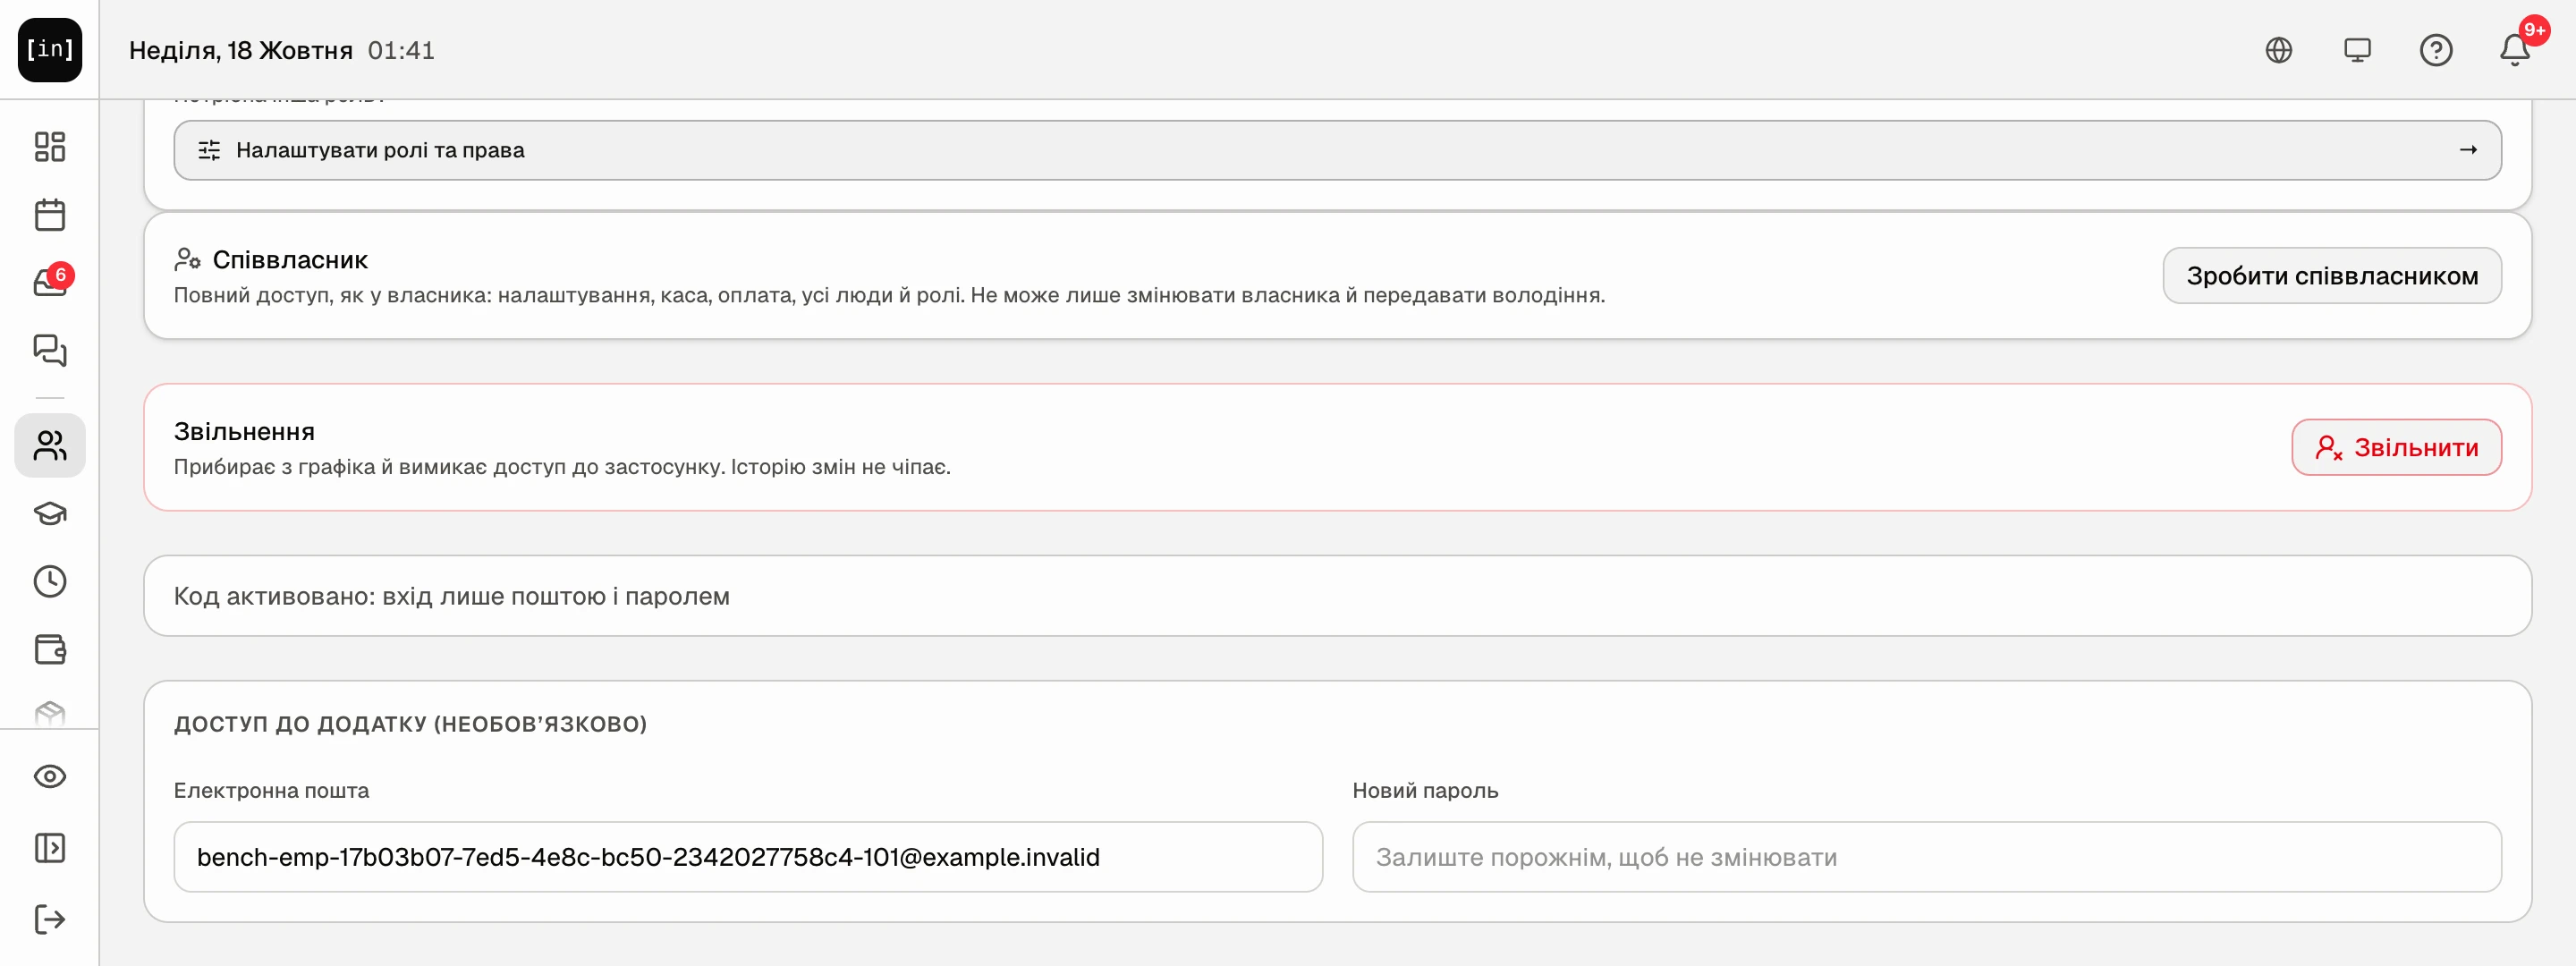Open the dashboard grid icon in sidebar

point(50,147)
